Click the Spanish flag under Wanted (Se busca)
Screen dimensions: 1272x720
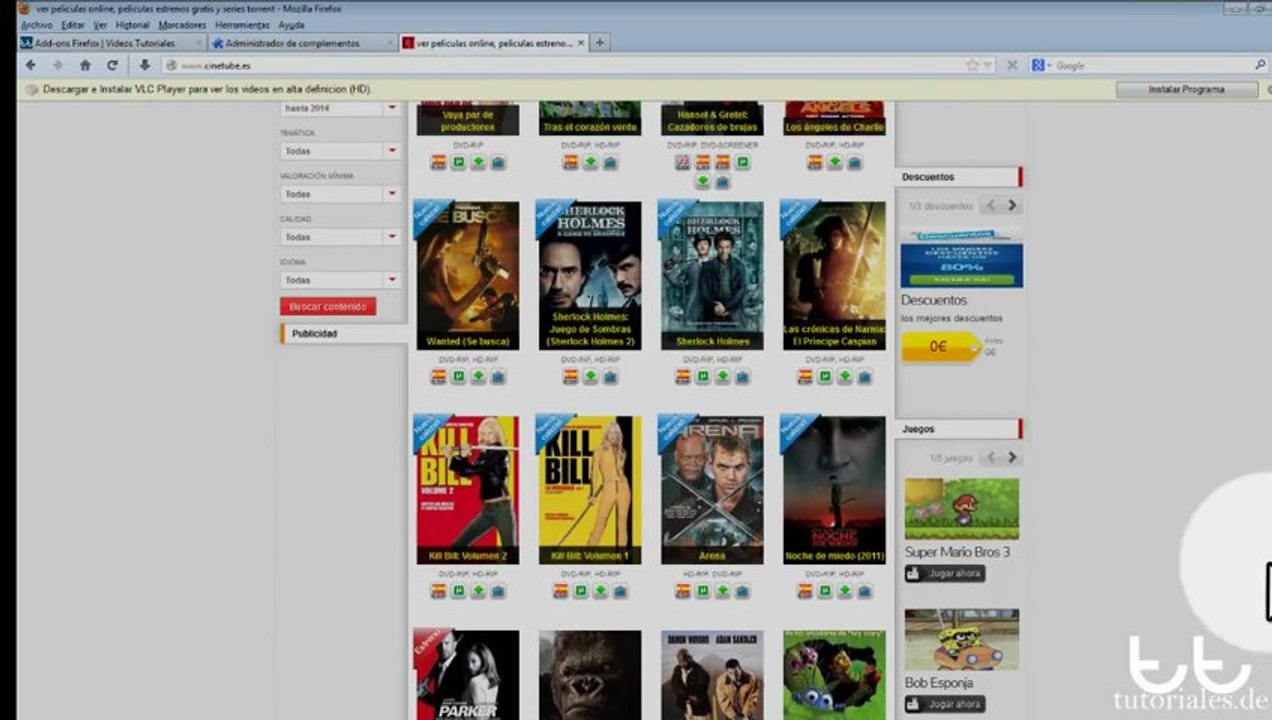[x=438, y=376]
